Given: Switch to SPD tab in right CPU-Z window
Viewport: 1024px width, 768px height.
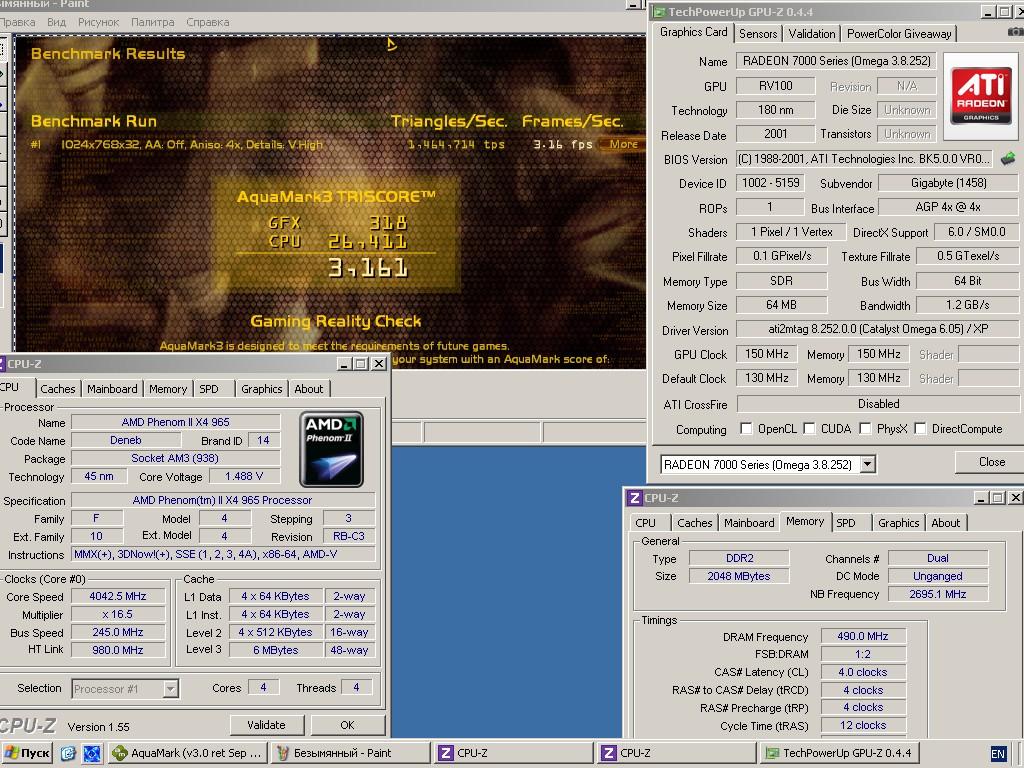Looking at the screenshot, I should tap(846, 522).
